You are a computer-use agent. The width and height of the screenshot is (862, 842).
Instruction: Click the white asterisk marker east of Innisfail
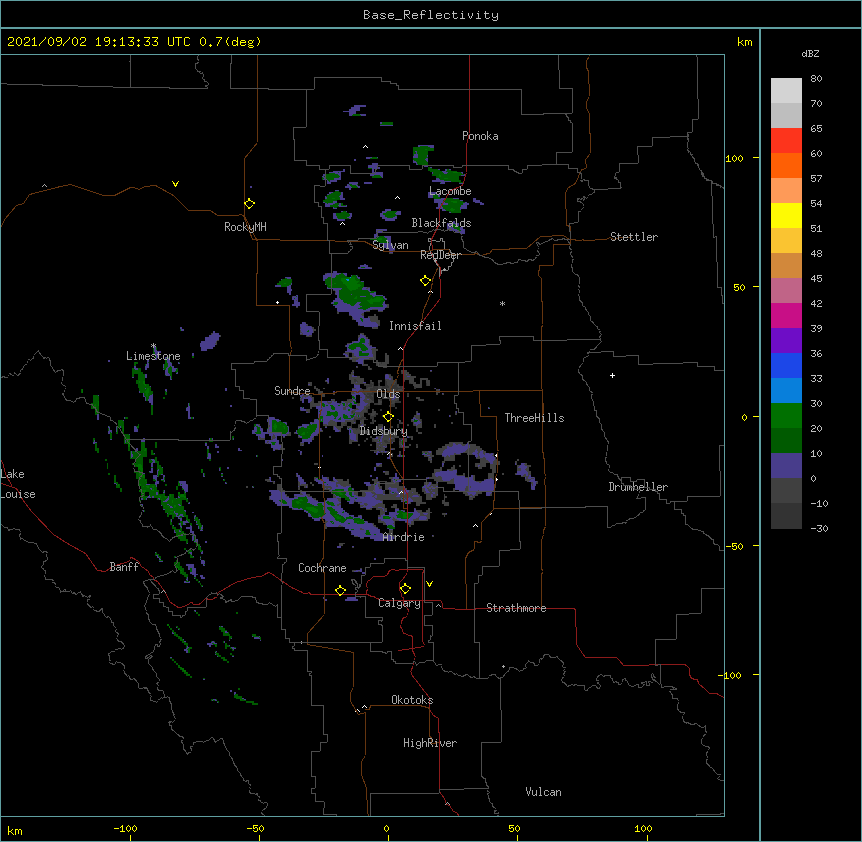click(502, 304)
